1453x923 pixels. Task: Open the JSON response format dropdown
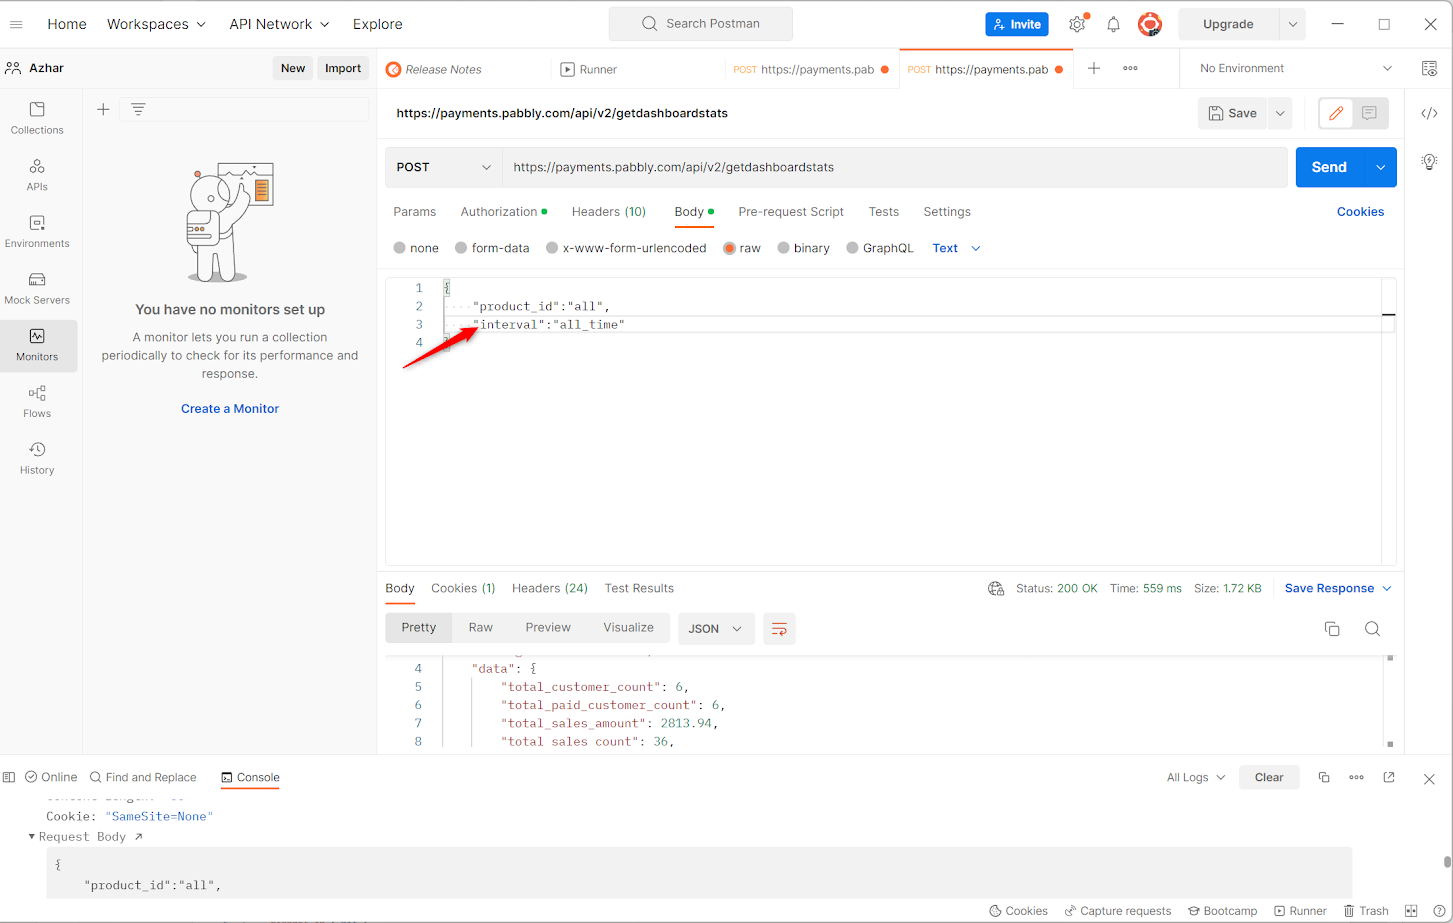click(x=715, y=629)
